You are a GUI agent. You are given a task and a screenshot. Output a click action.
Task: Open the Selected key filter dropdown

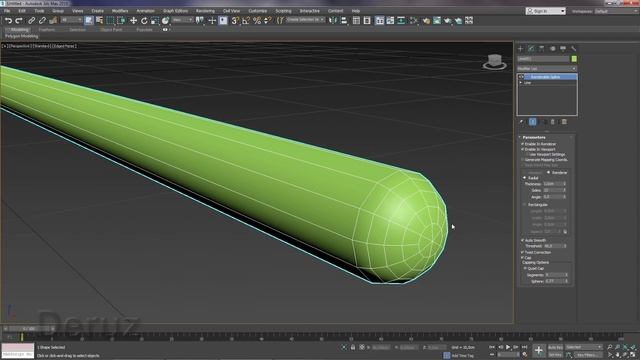pos(583,347)
